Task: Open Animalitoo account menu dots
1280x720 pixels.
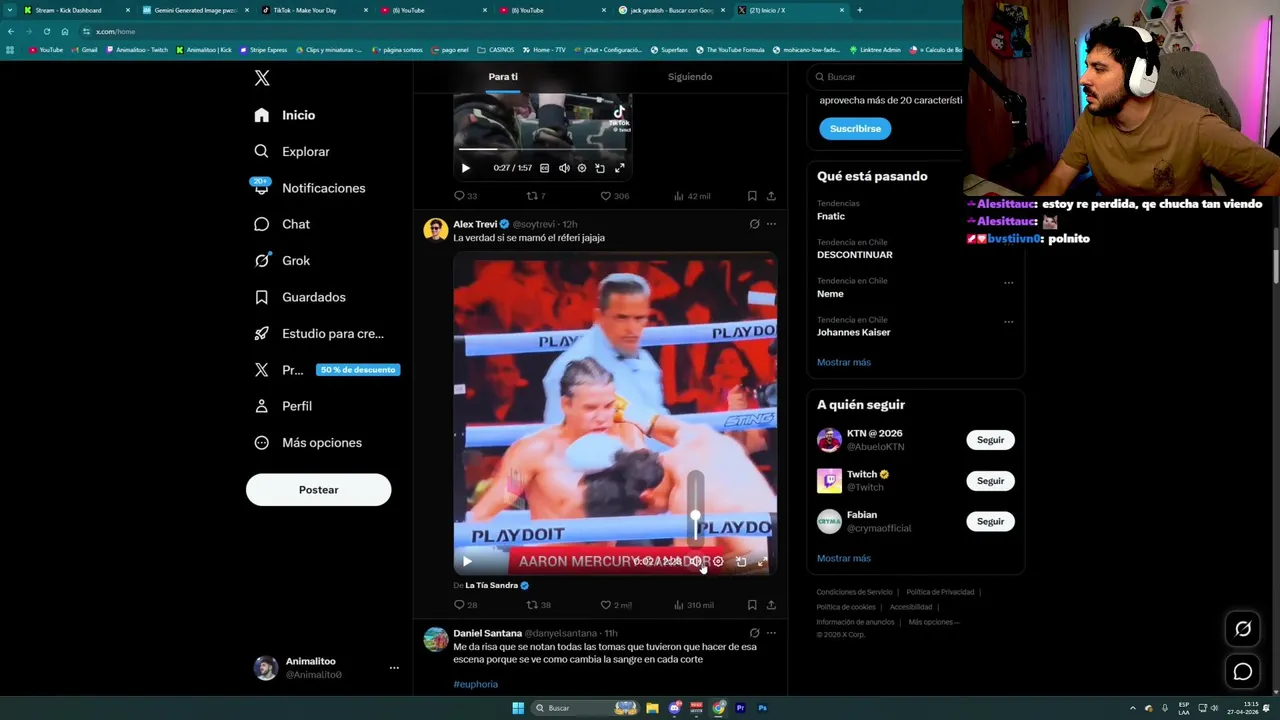Action: pyautogui.click(x=394, y=668)
